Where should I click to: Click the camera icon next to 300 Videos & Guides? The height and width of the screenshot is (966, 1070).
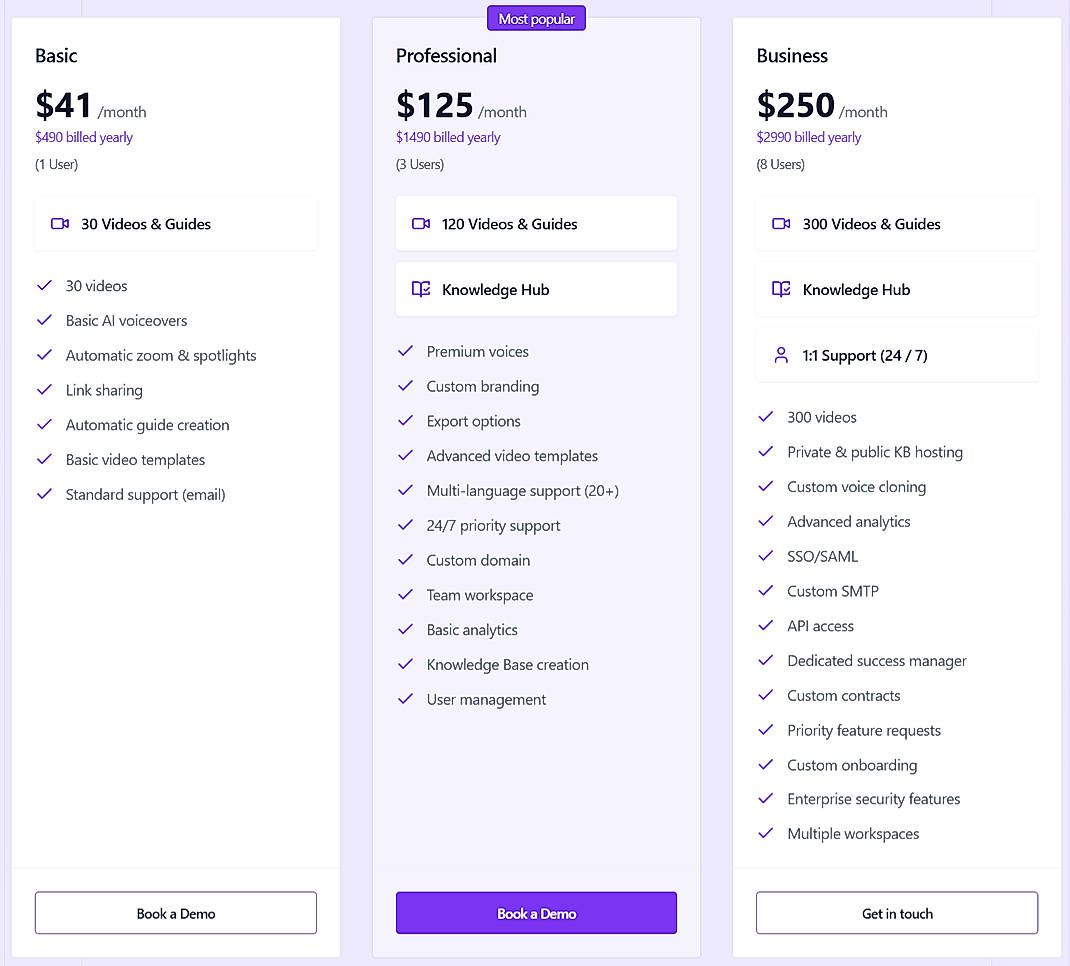[781, 224]
